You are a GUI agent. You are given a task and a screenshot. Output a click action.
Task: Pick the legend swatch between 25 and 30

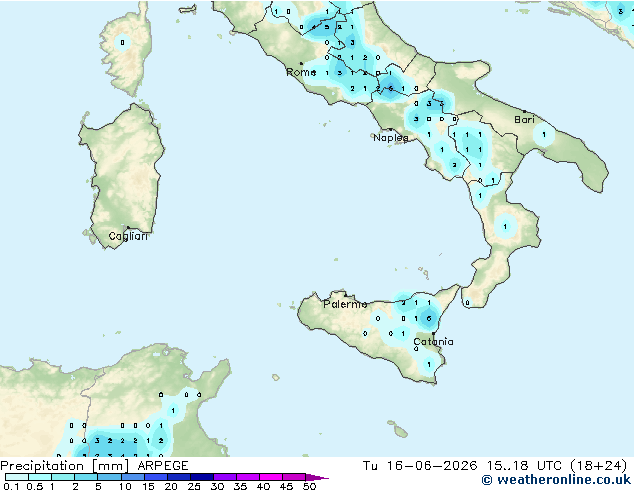click(x=201, y=477)
